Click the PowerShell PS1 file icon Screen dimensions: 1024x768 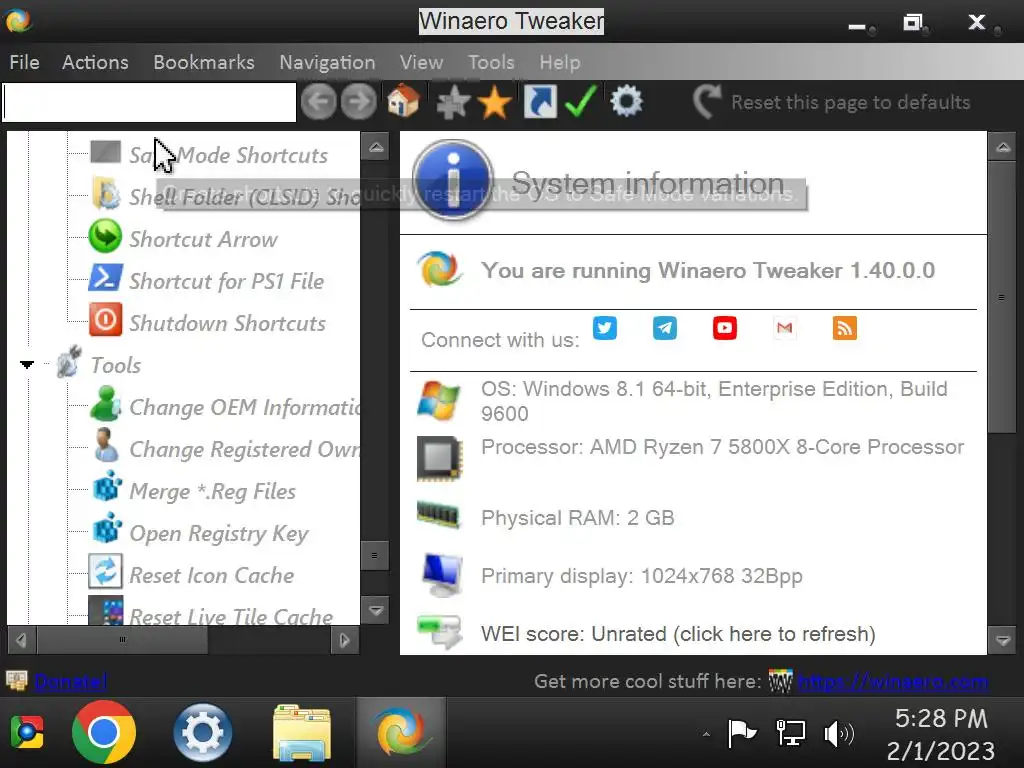click(104, 278)
